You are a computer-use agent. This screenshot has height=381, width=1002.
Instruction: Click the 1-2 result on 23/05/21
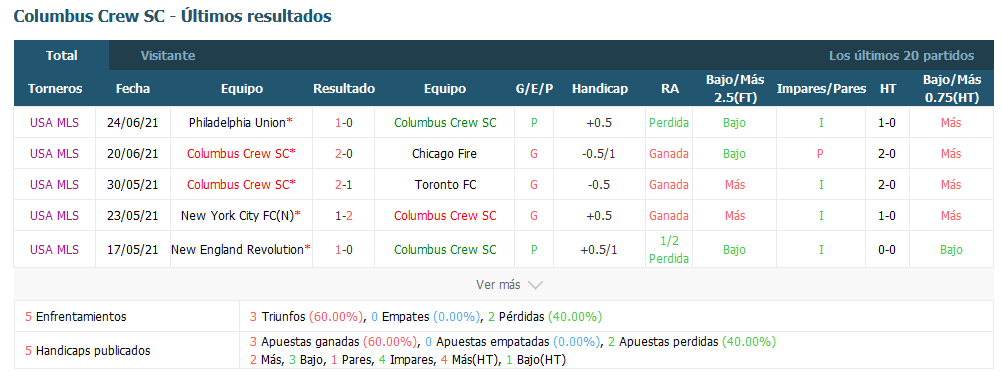pyautogui.click(x=344, y=216)
